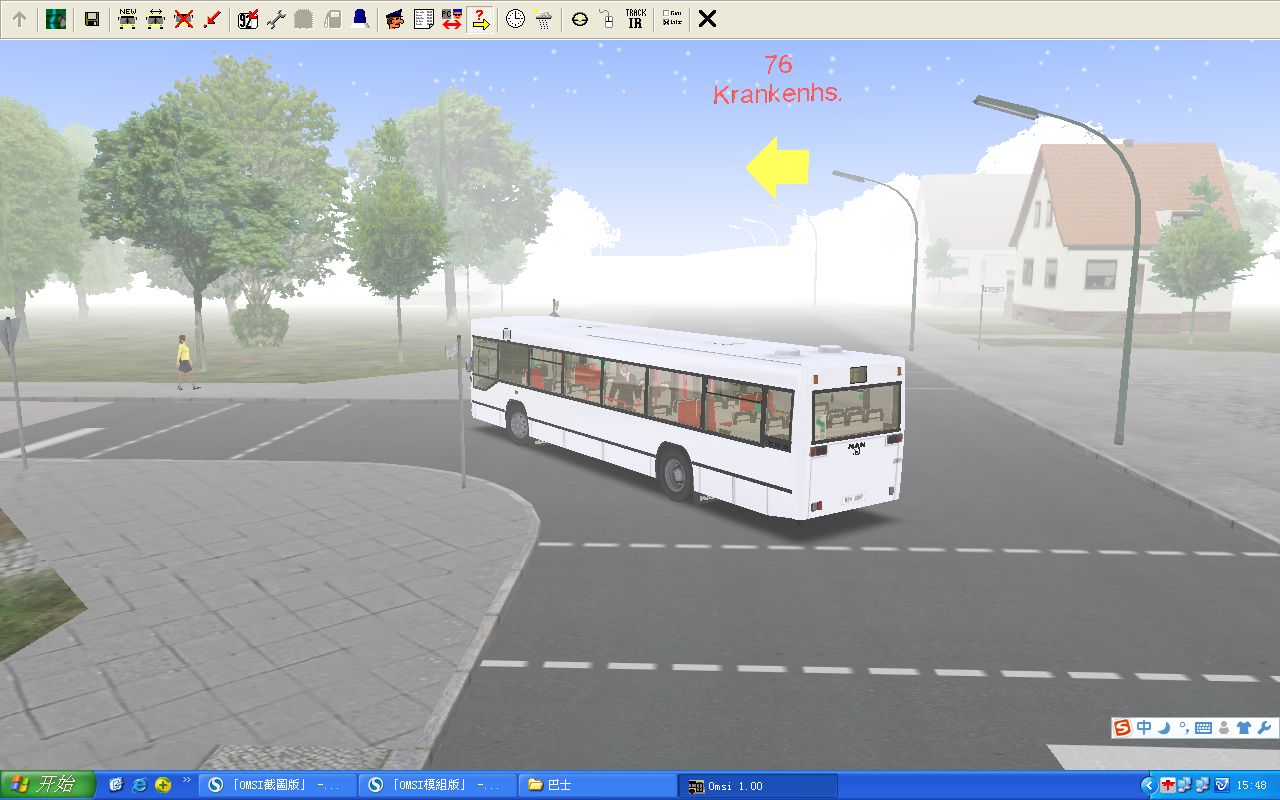Delete the bus with the red-crossed bus icon
The width and height of the screenshot is (1280, 800).
183,18
